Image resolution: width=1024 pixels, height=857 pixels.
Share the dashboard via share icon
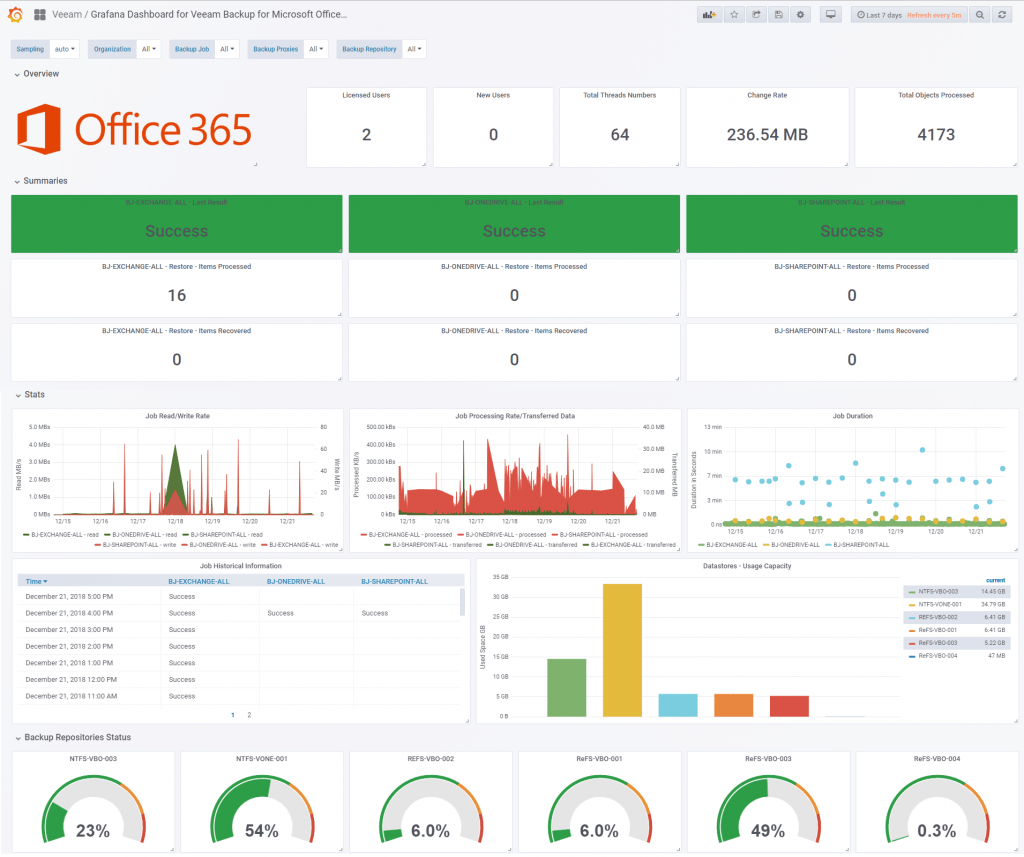(x=756, y=15)
